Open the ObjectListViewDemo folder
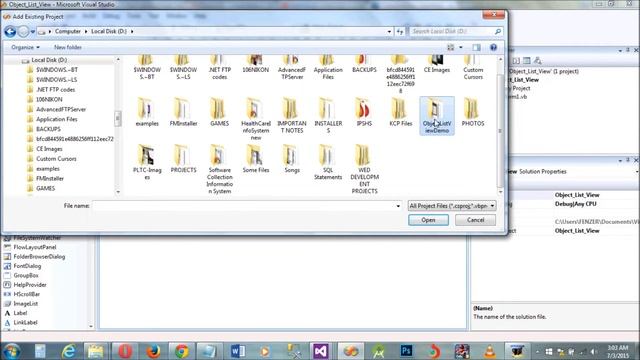The height and width of the screenshot is (360, 640). click(x=436, y=116)
